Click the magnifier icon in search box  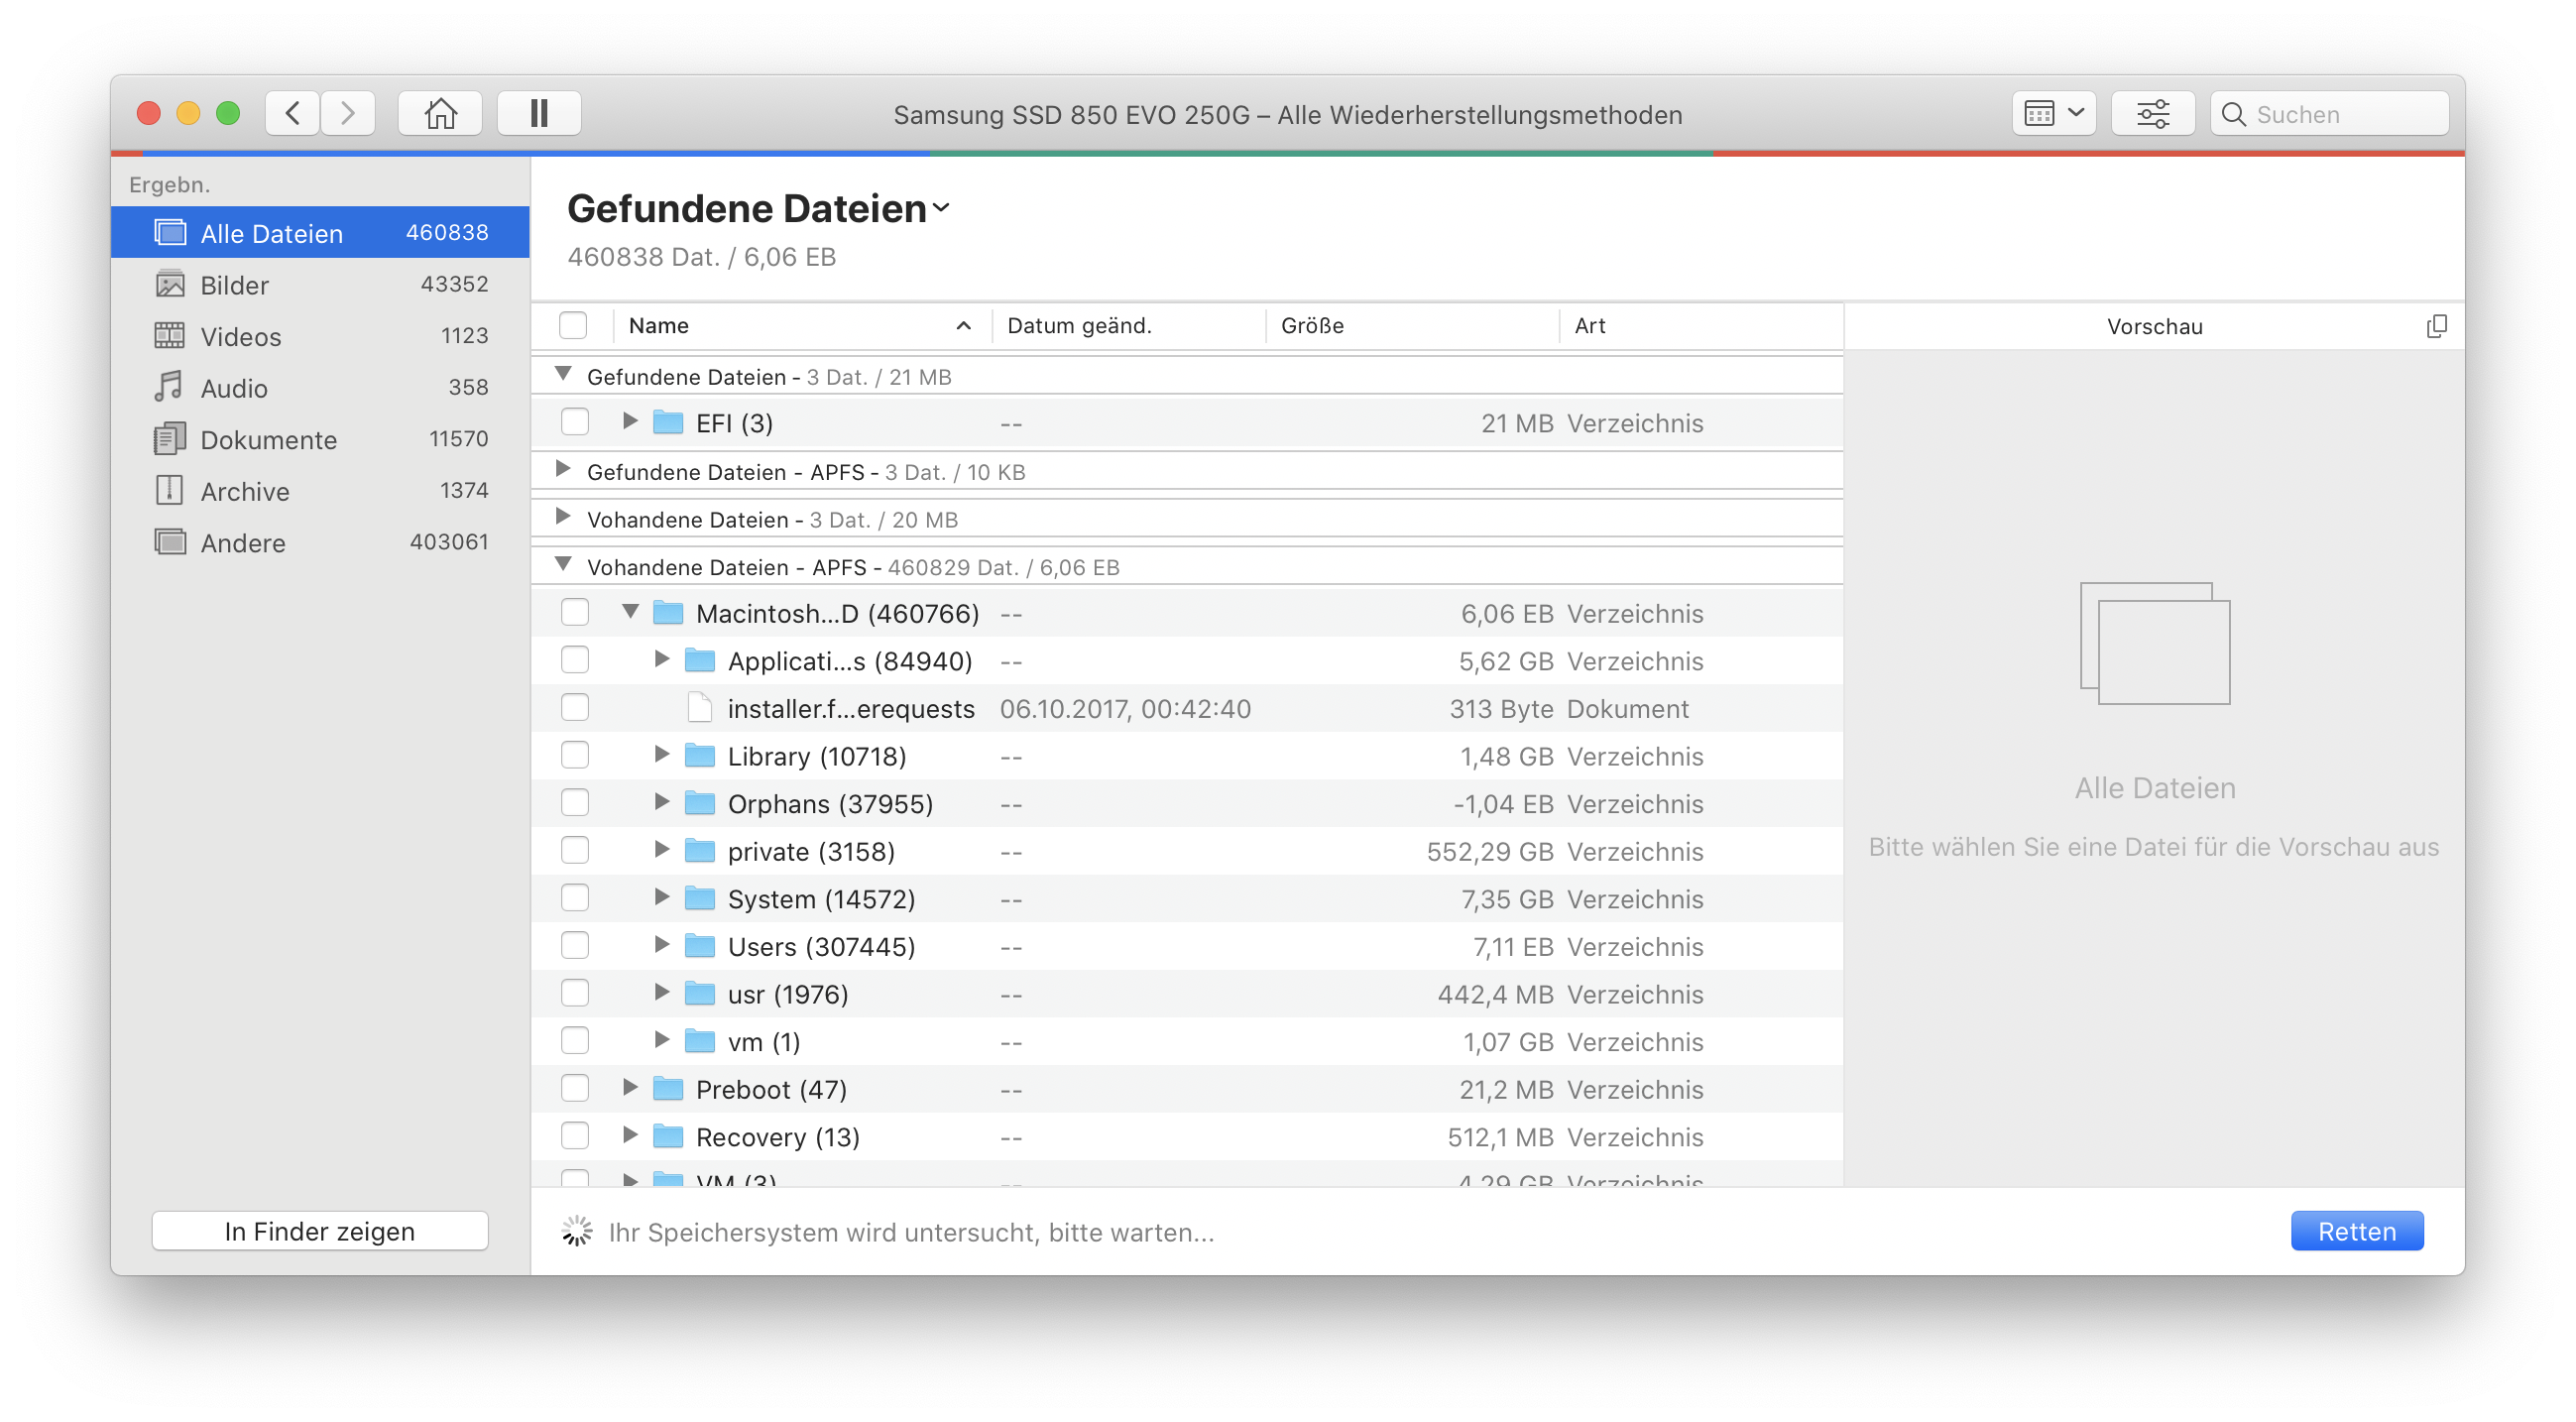[2233, 115]
